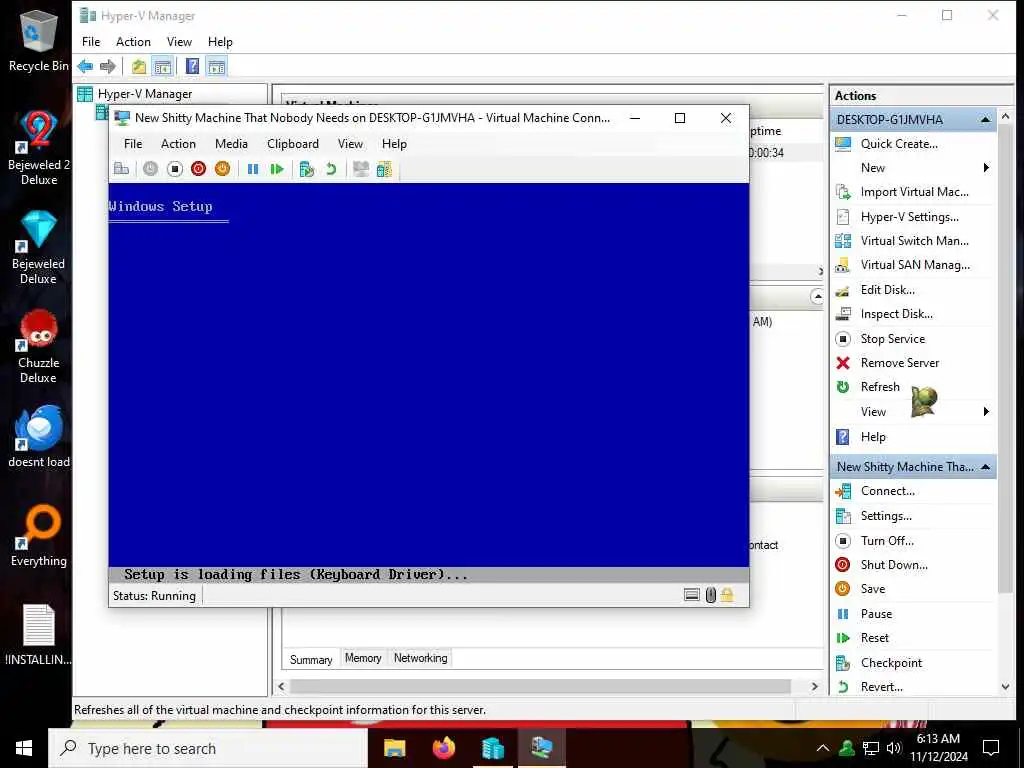The height and width of the screenshot is (768, 1024).
Task: Select Hyper-V Manager root tree node
Action: [x=144, y=94]
